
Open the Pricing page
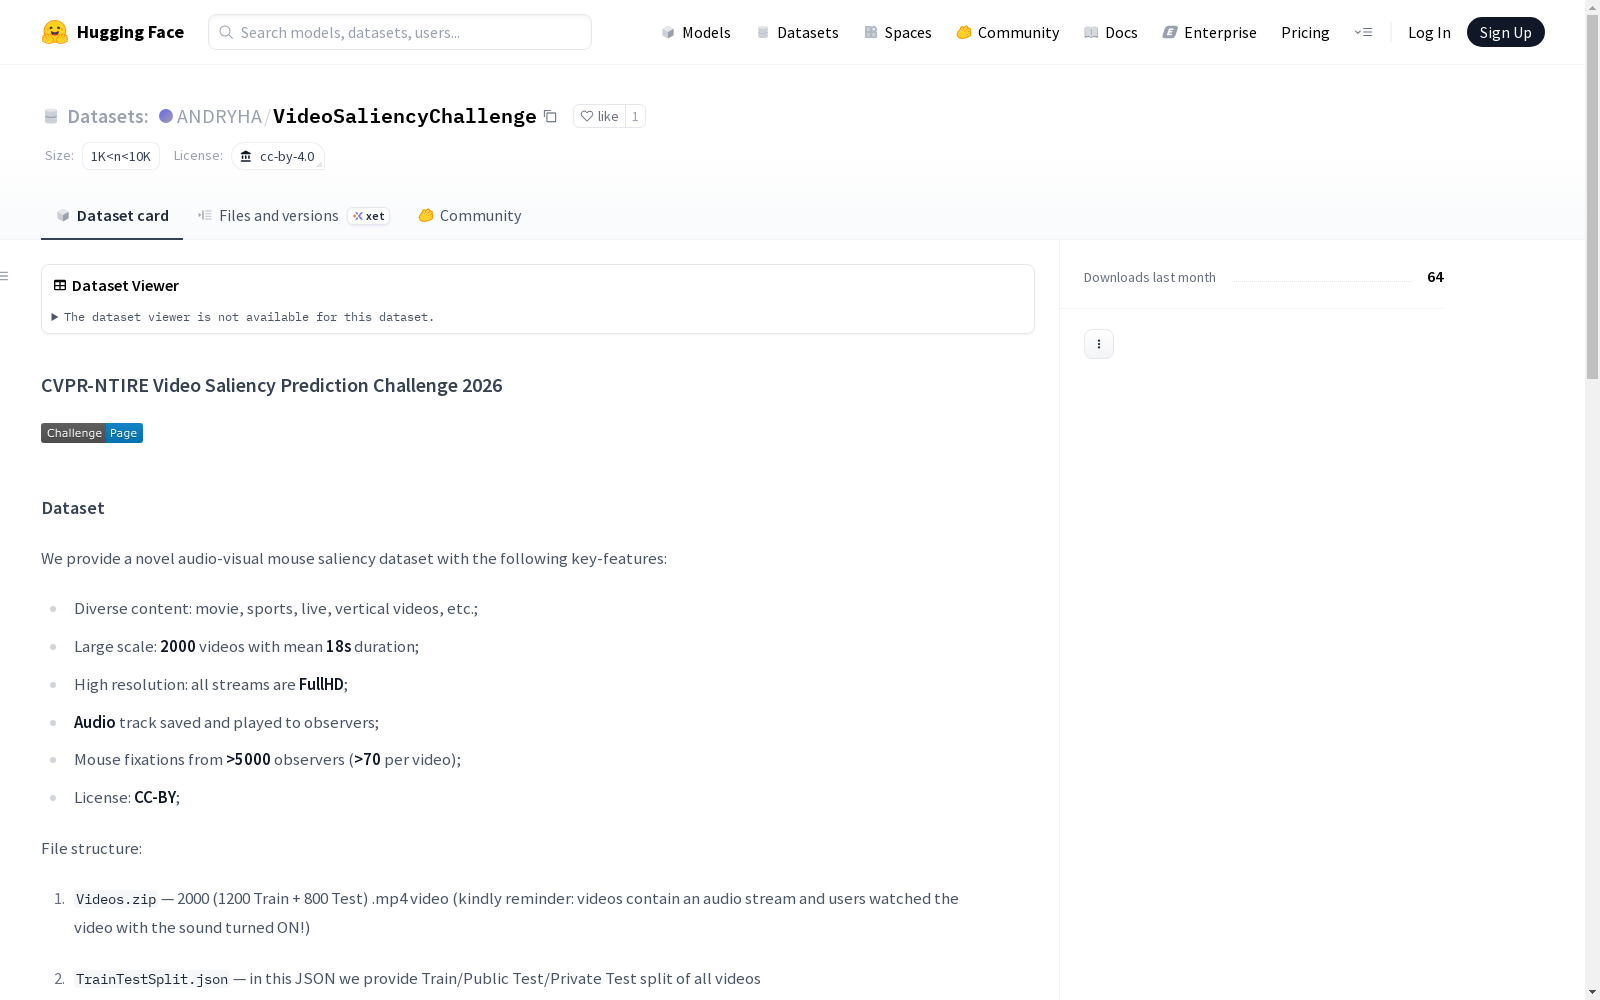coord(1305,32)
